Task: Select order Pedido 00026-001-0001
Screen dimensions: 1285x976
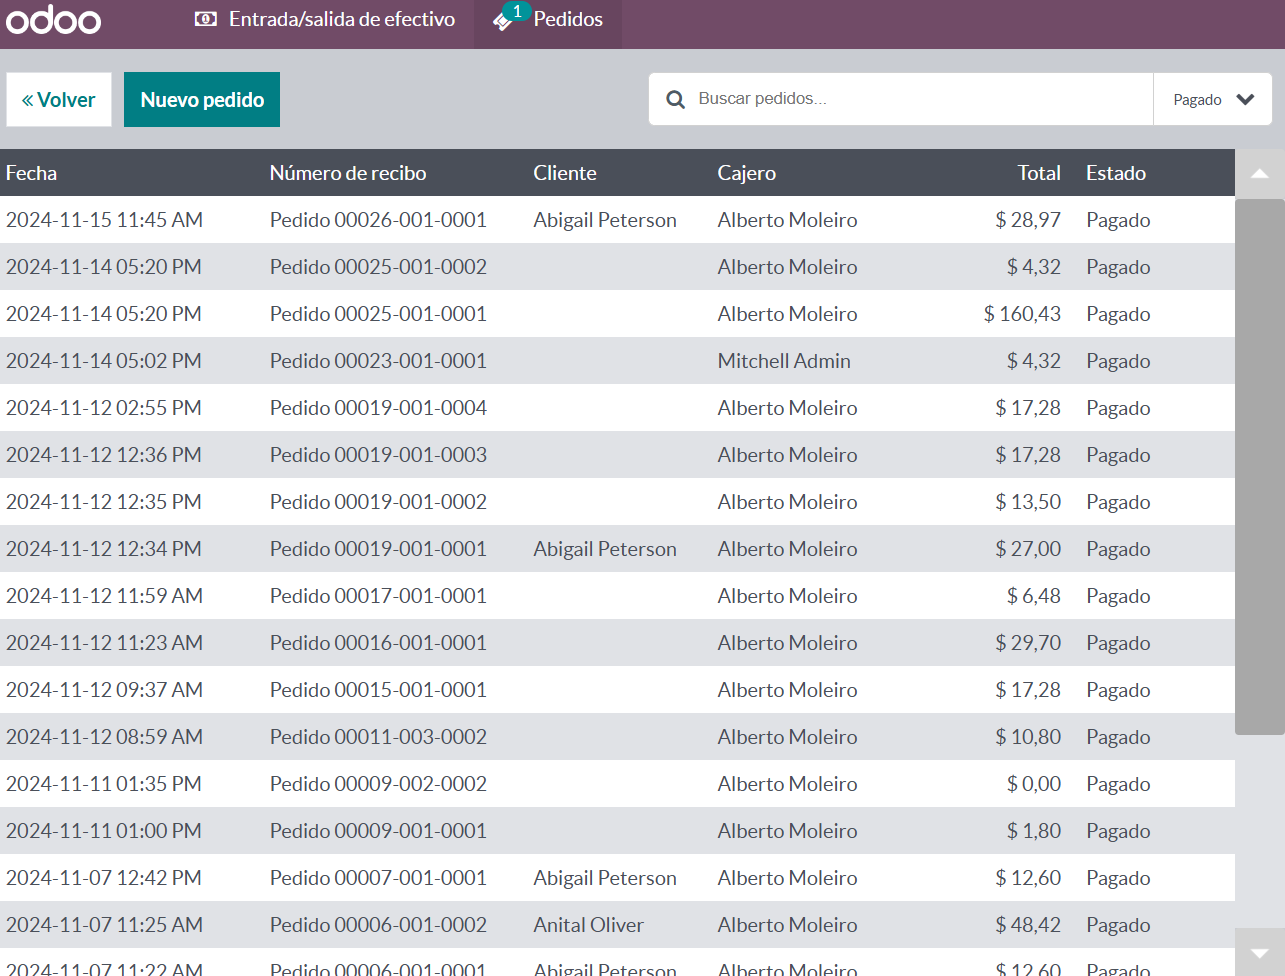Action: 617,220
